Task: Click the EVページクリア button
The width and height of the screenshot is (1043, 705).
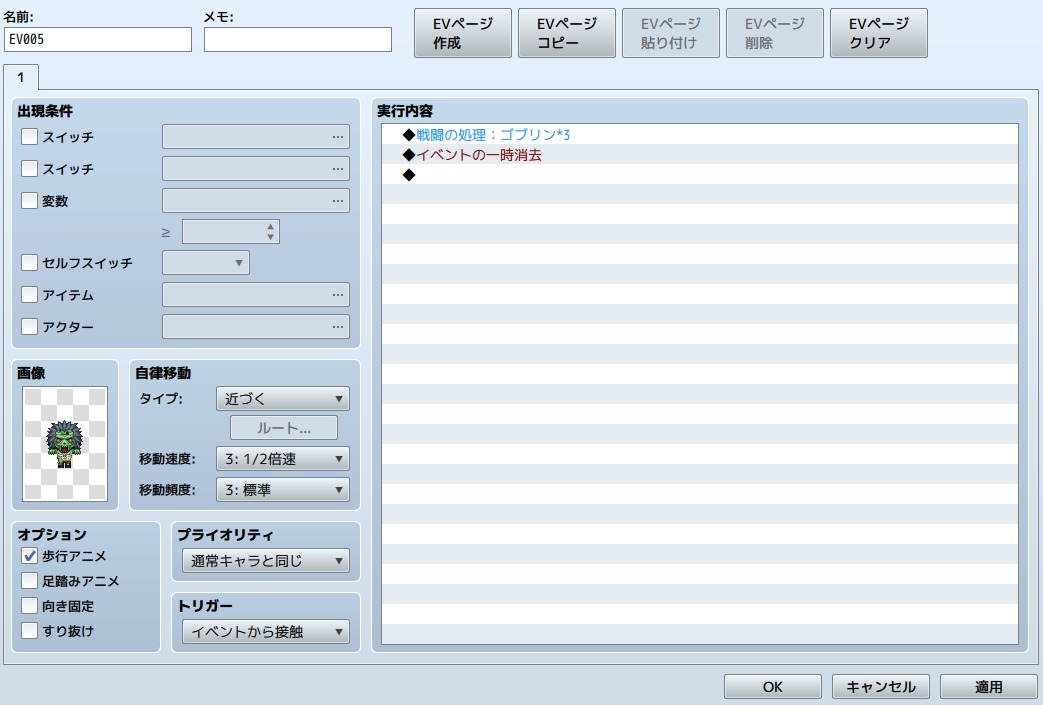Action: click(x=878, y=33)
